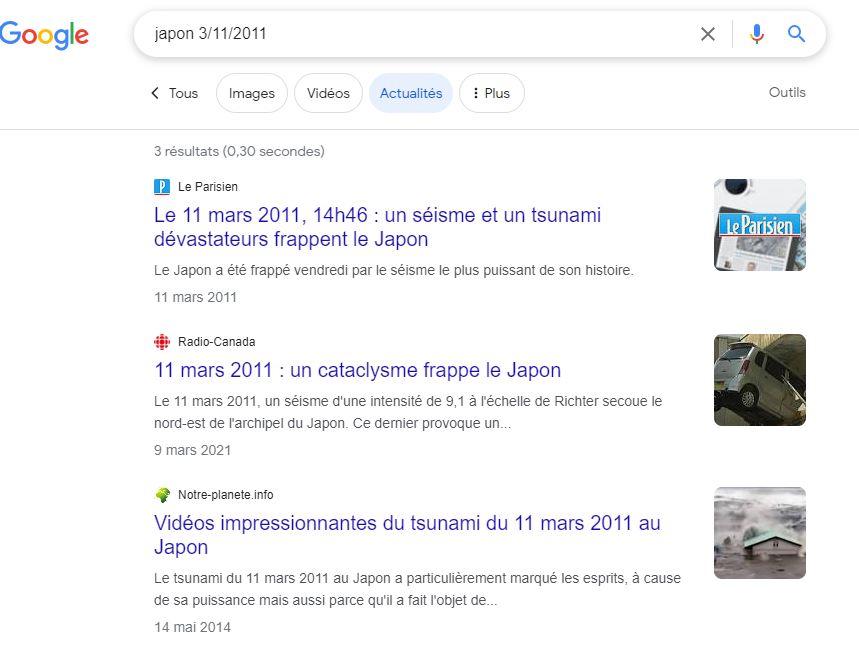Submit search with the magnifying glass
859x670 pixels.
(x=797, y=34)
